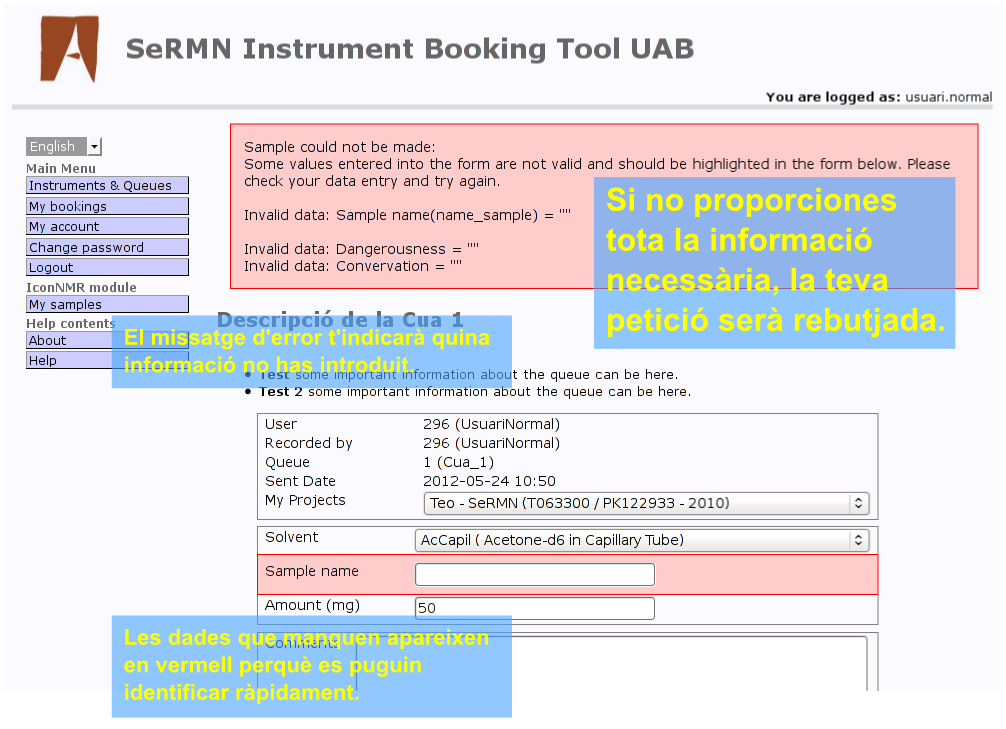Open My samples in IconNMR module
The height and width of the screenshot is (729, 1006).
click(108, 304)
